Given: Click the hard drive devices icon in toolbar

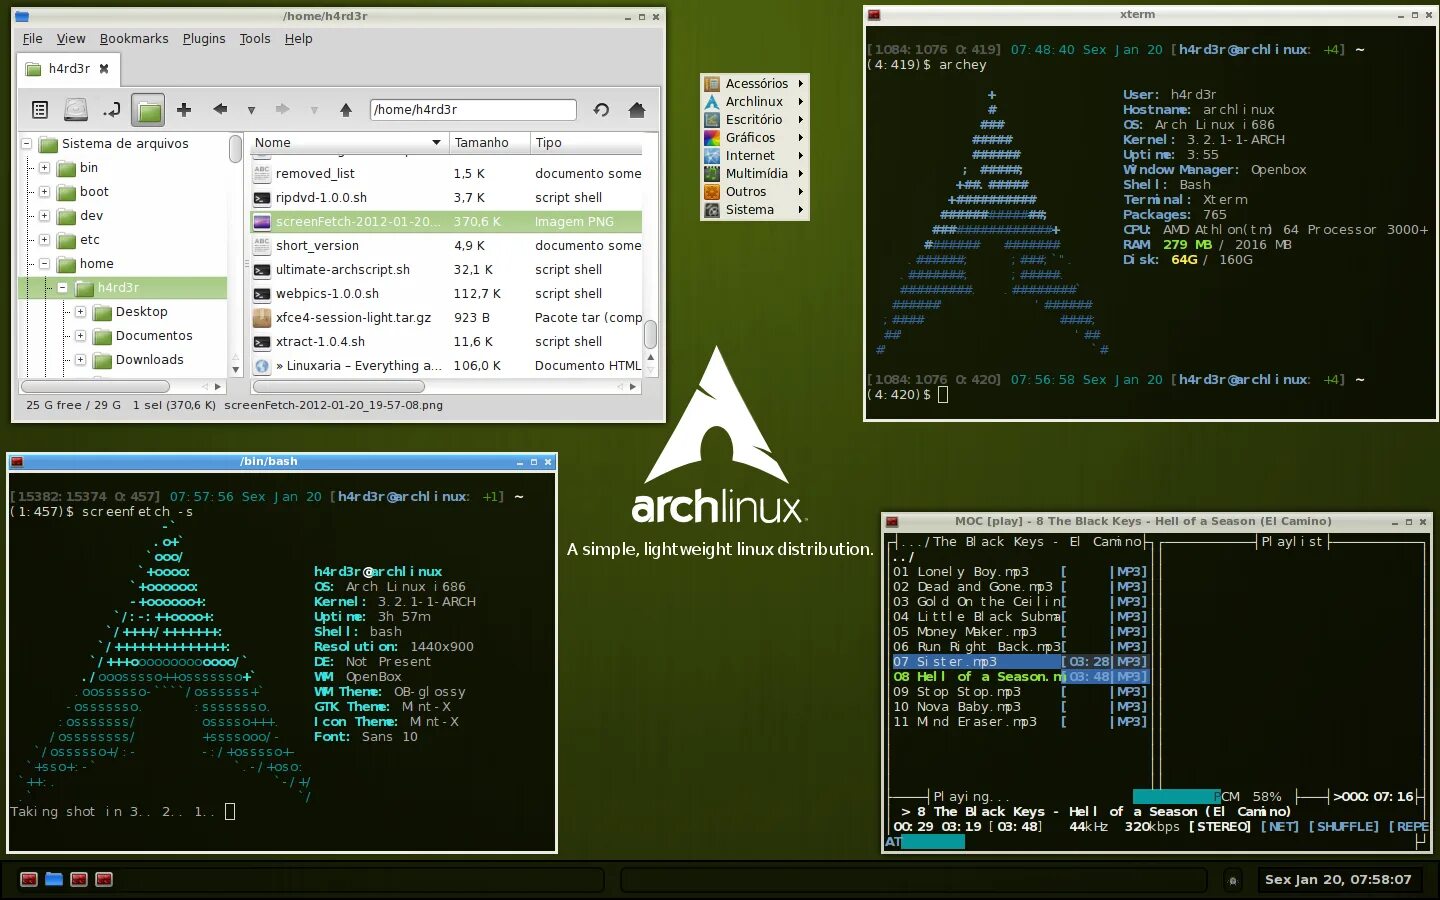Looking at the screenshot, I should 76,110.
